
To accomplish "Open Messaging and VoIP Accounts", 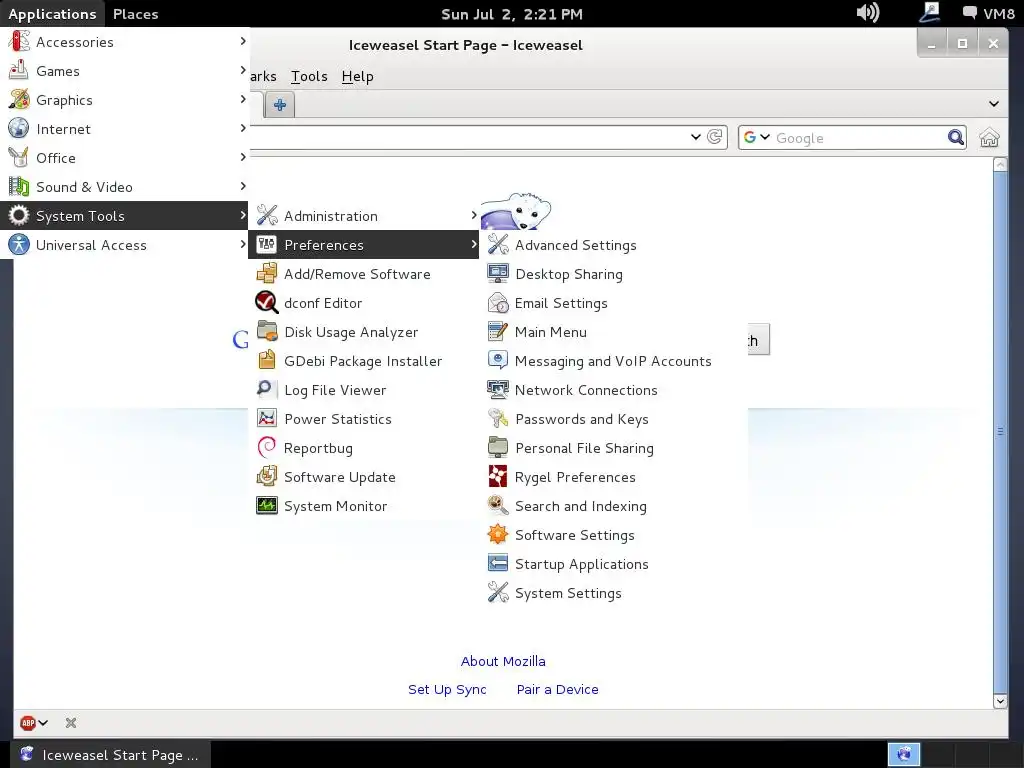I will tap(613, 360).
